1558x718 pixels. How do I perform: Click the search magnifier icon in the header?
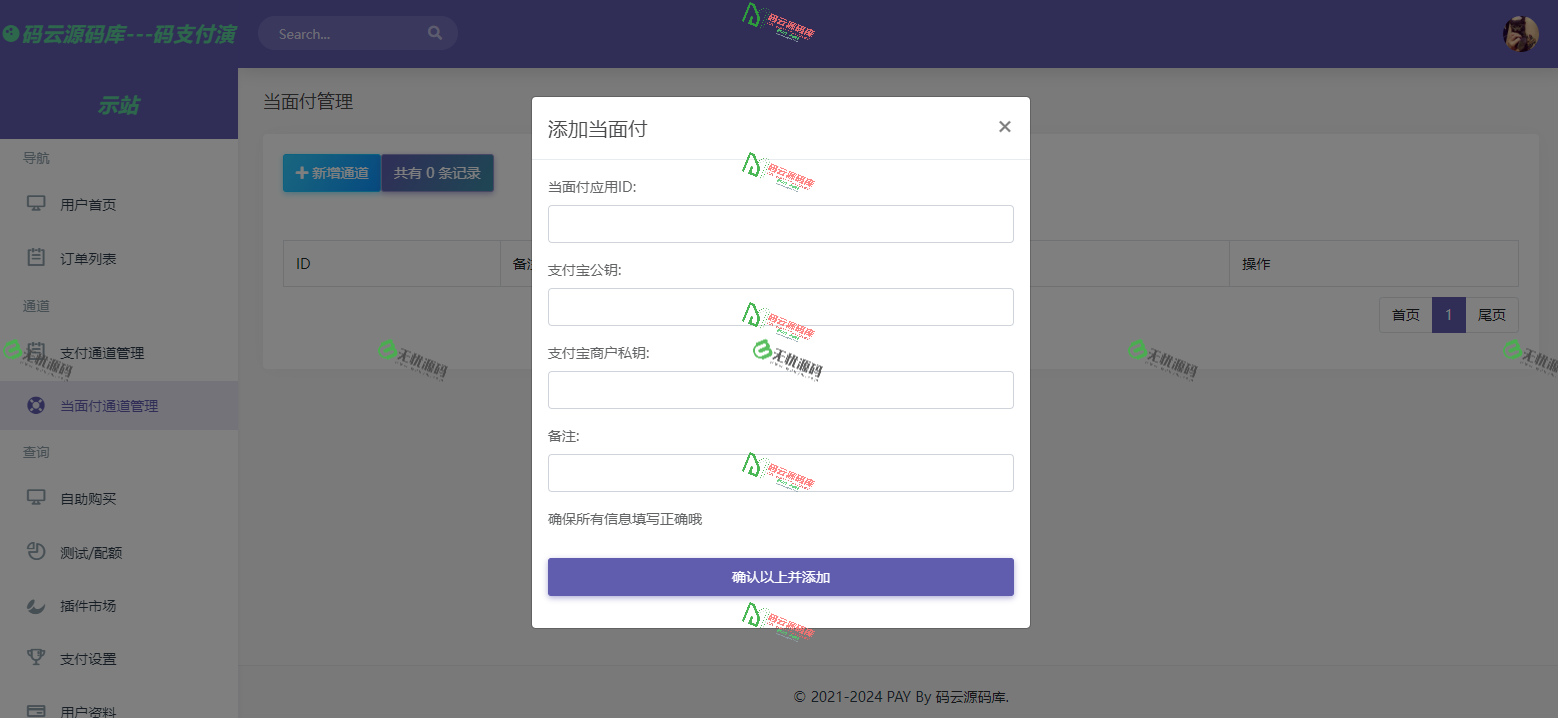pos(435,32)
